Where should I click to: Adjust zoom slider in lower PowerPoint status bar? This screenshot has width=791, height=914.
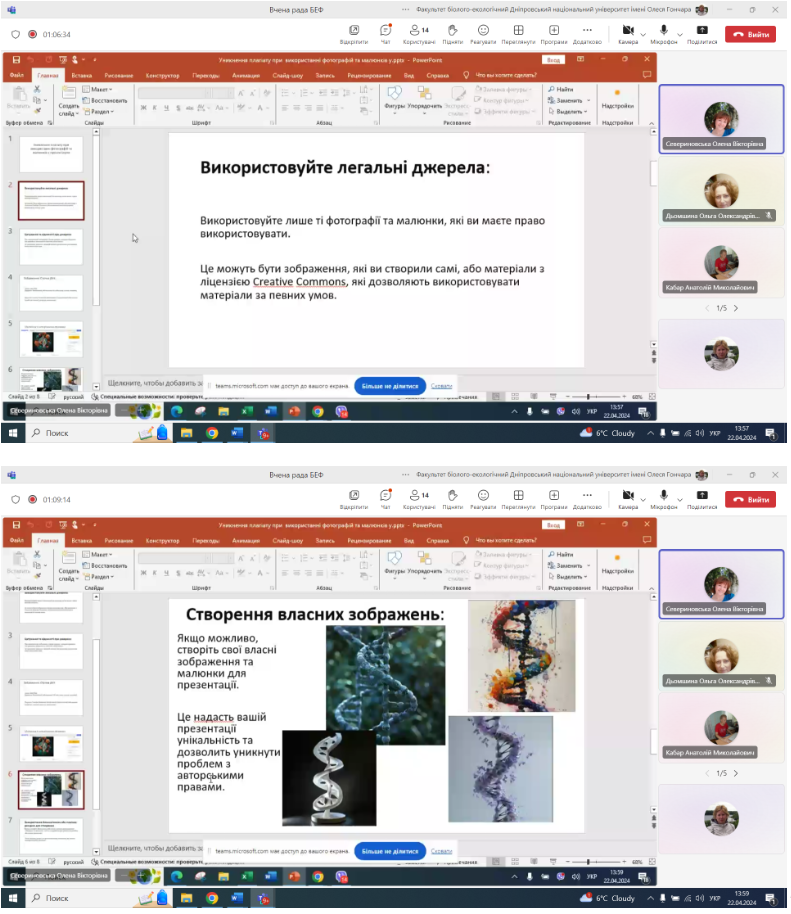pyautogui.click(x=595, y=862)
